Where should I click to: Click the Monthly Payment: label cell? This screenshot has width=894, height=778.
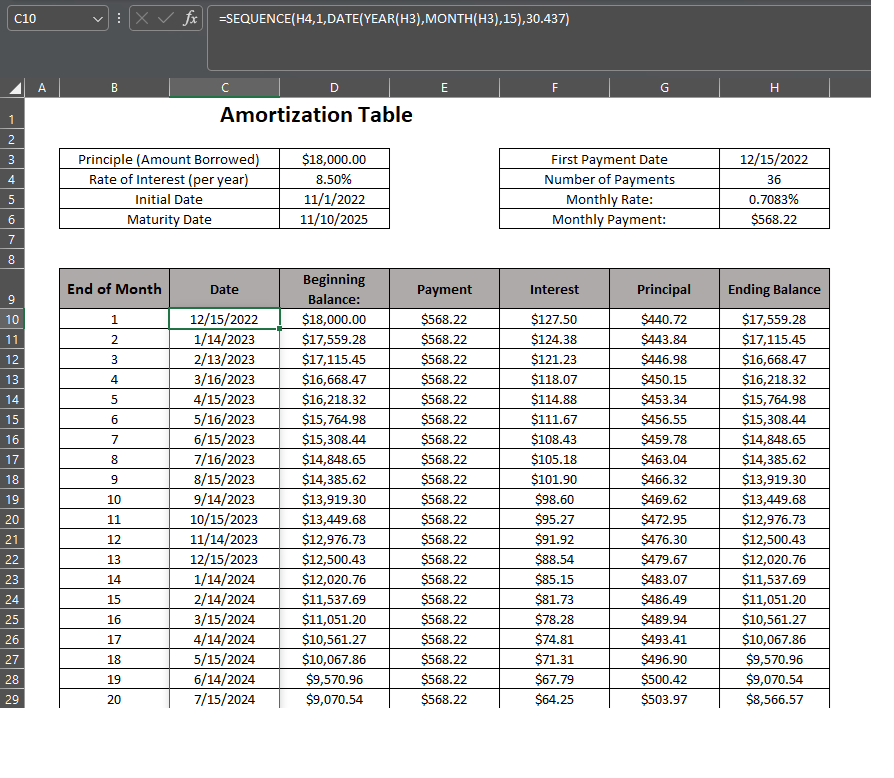(609, 219)
